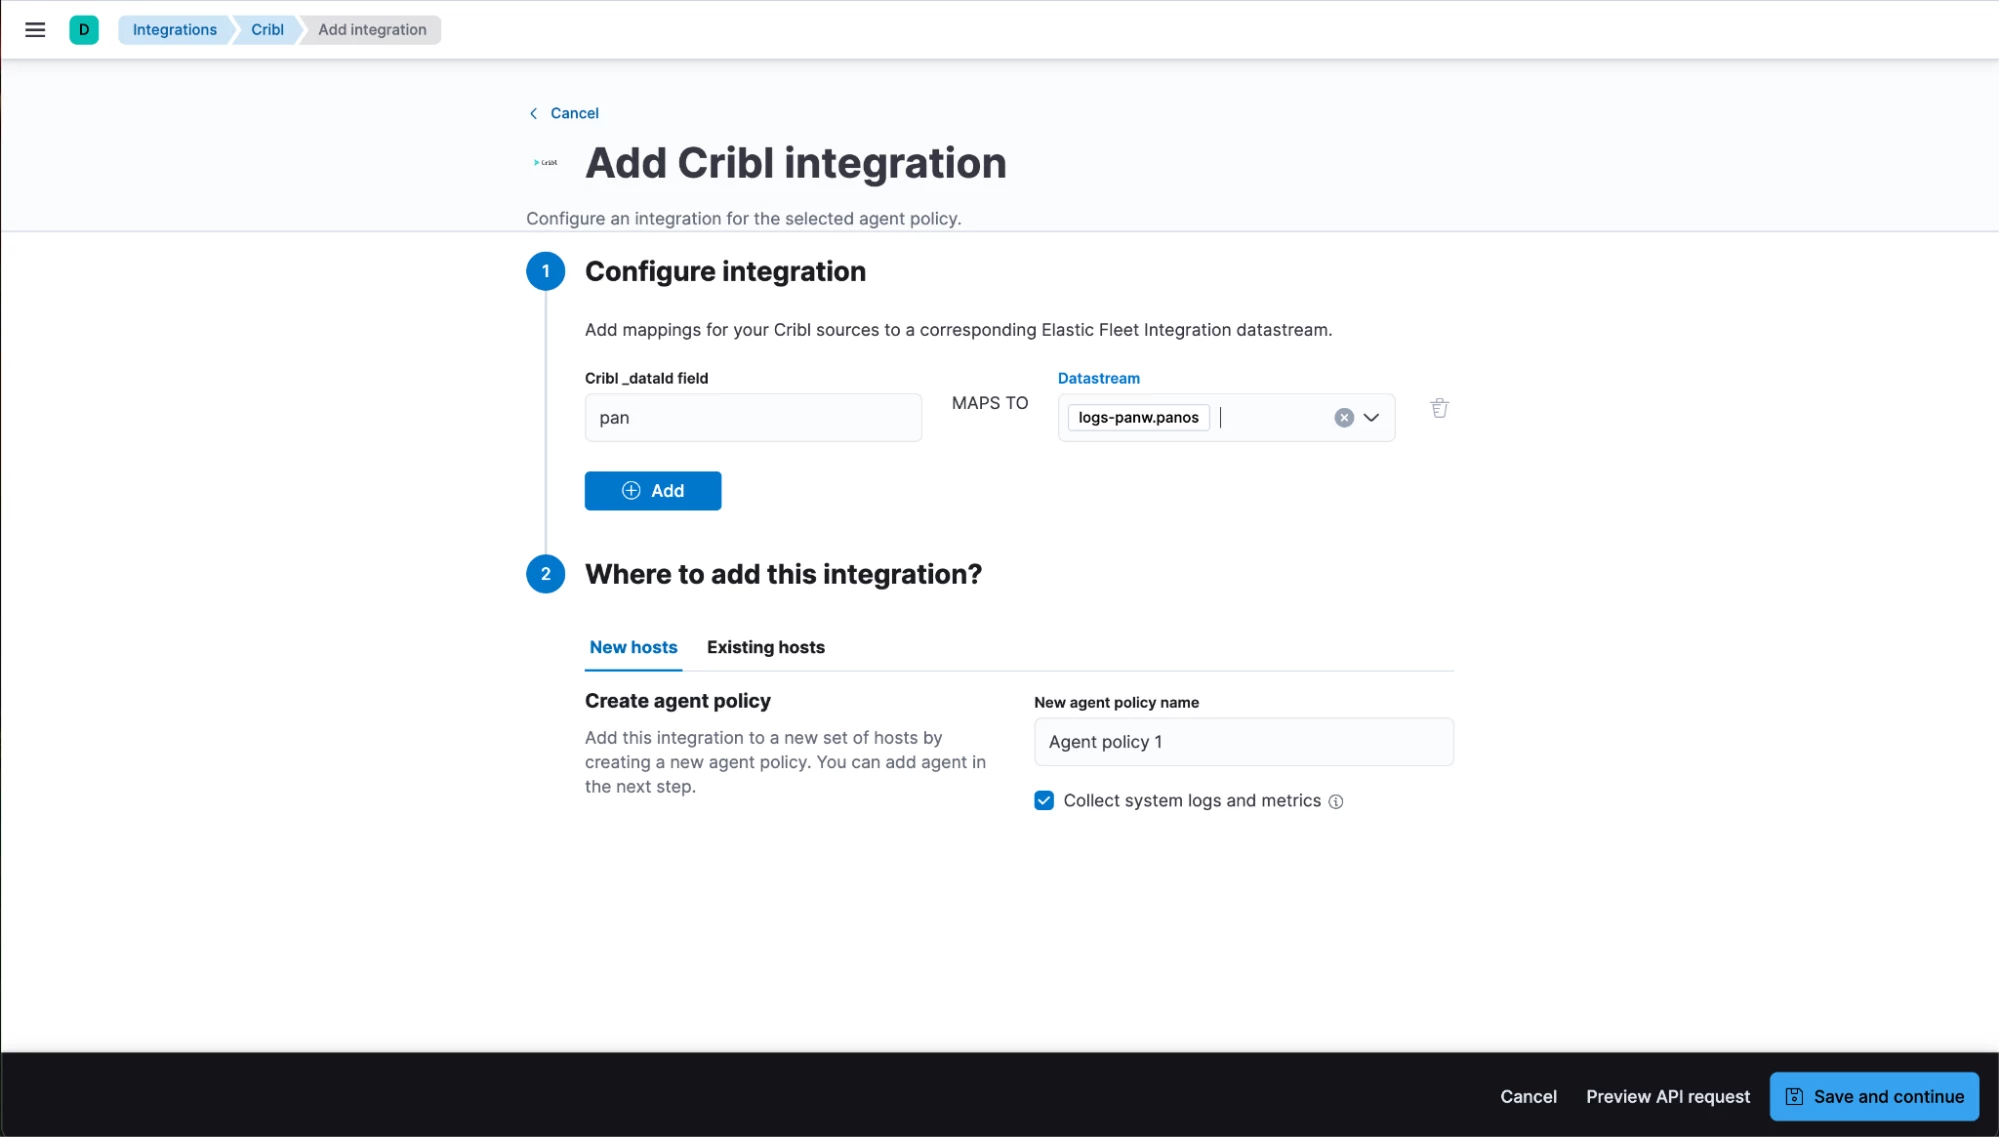
Task: Delete the pan mapping row with trash icon
Action: [x=1439, y=408]
